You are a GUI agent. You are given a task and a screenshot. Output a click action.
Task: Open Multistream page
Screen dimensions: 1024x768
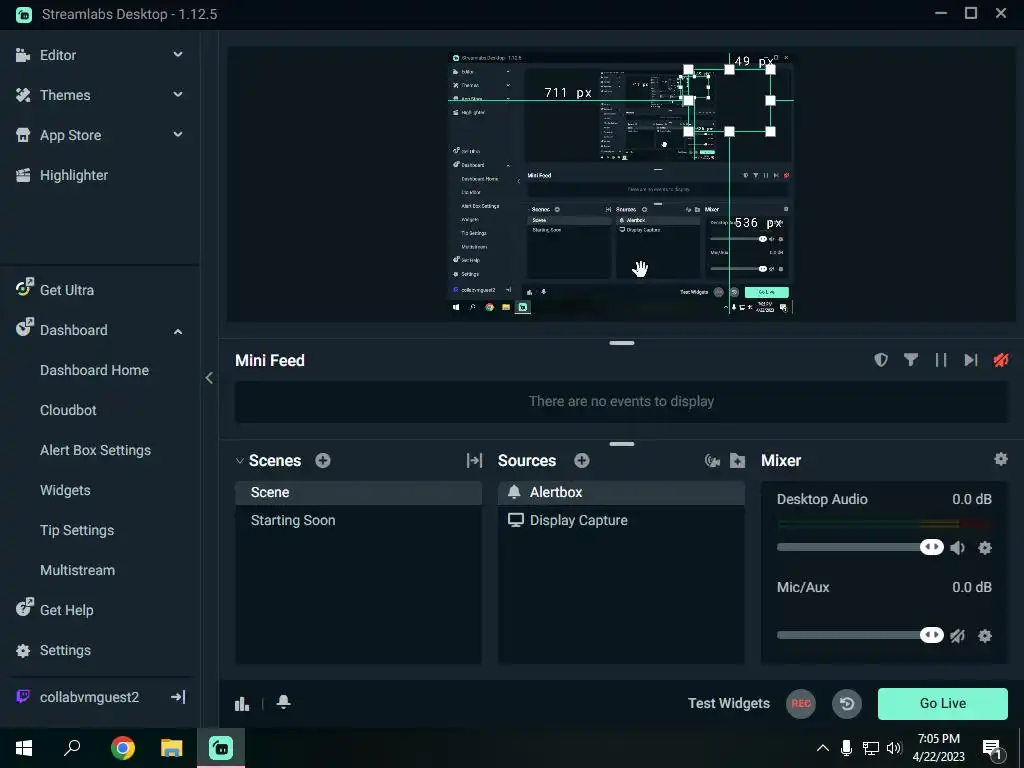point(78,570)
